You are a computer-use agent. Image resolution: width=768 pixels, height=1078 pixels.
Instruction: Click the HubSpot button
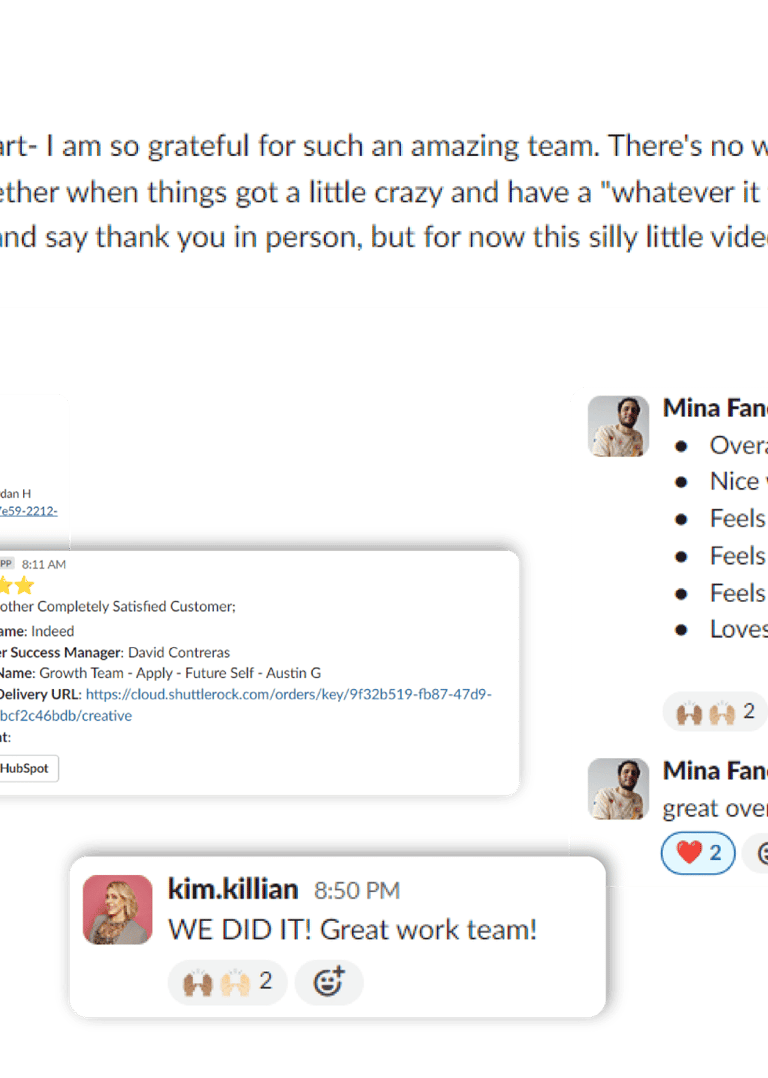pyautogui.click(x=26, y=769)
